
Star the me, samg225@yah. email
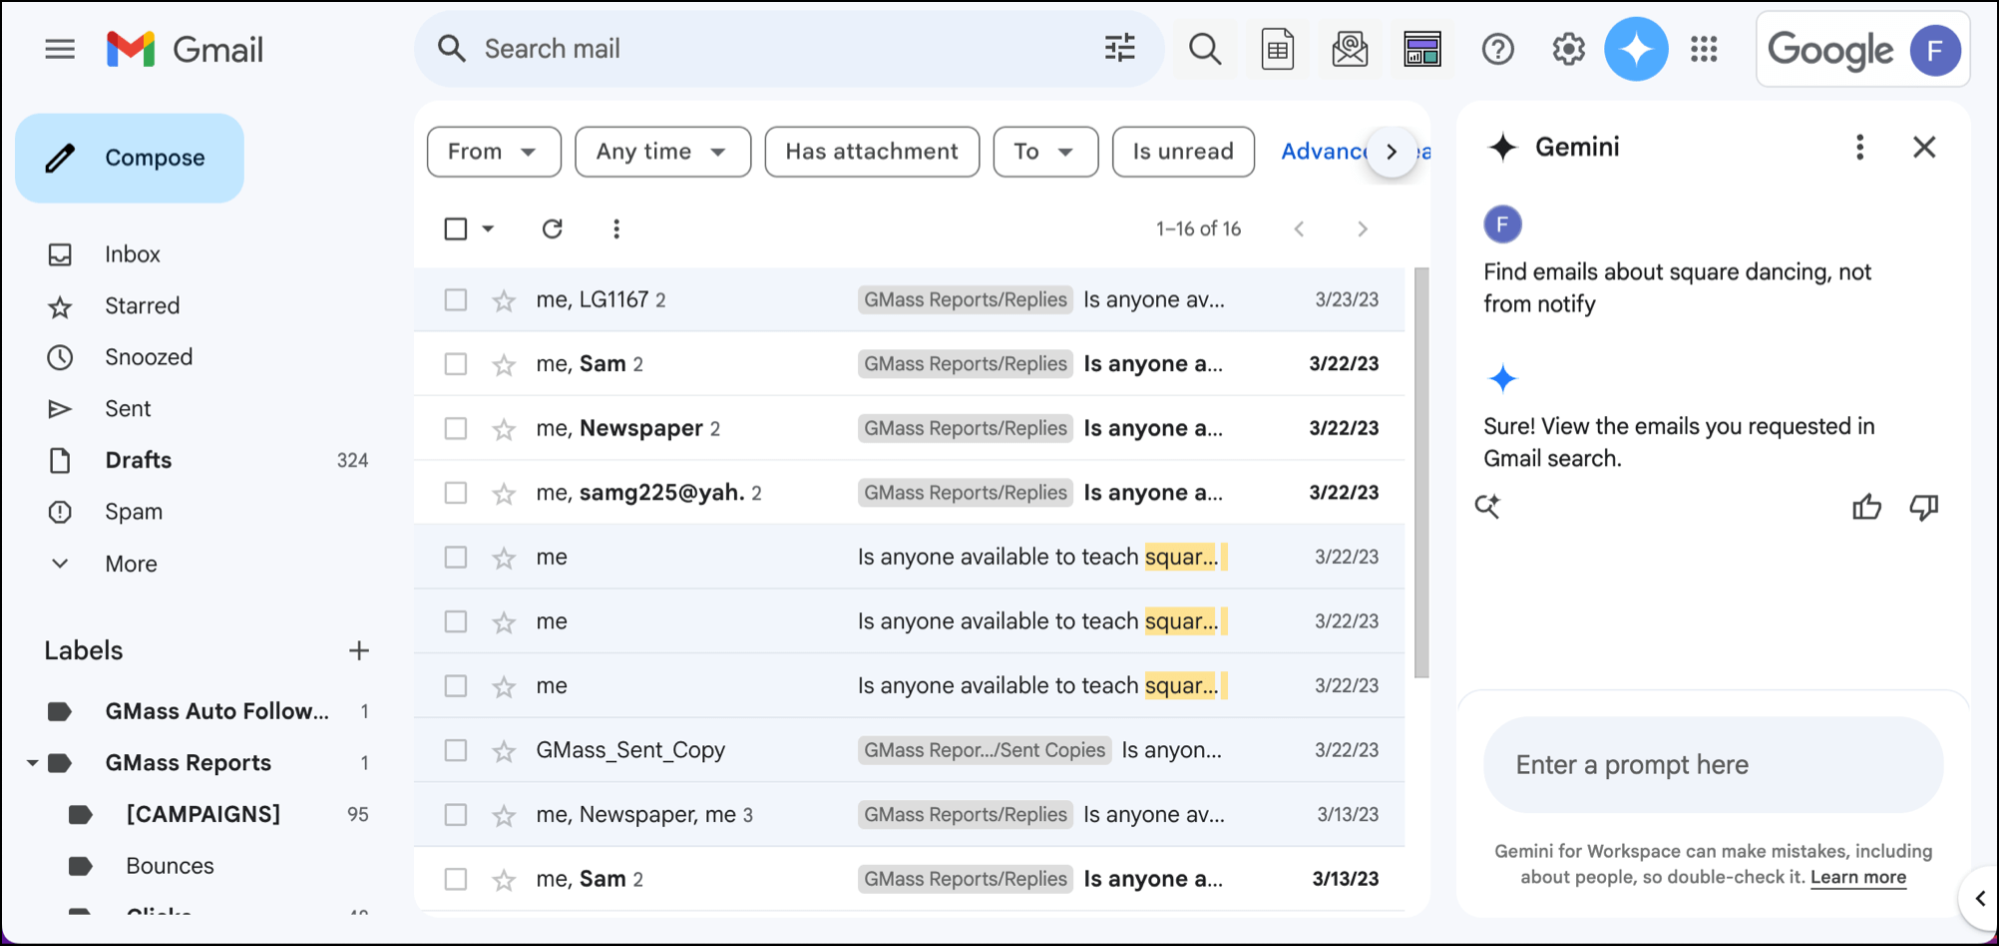[504, 493]
